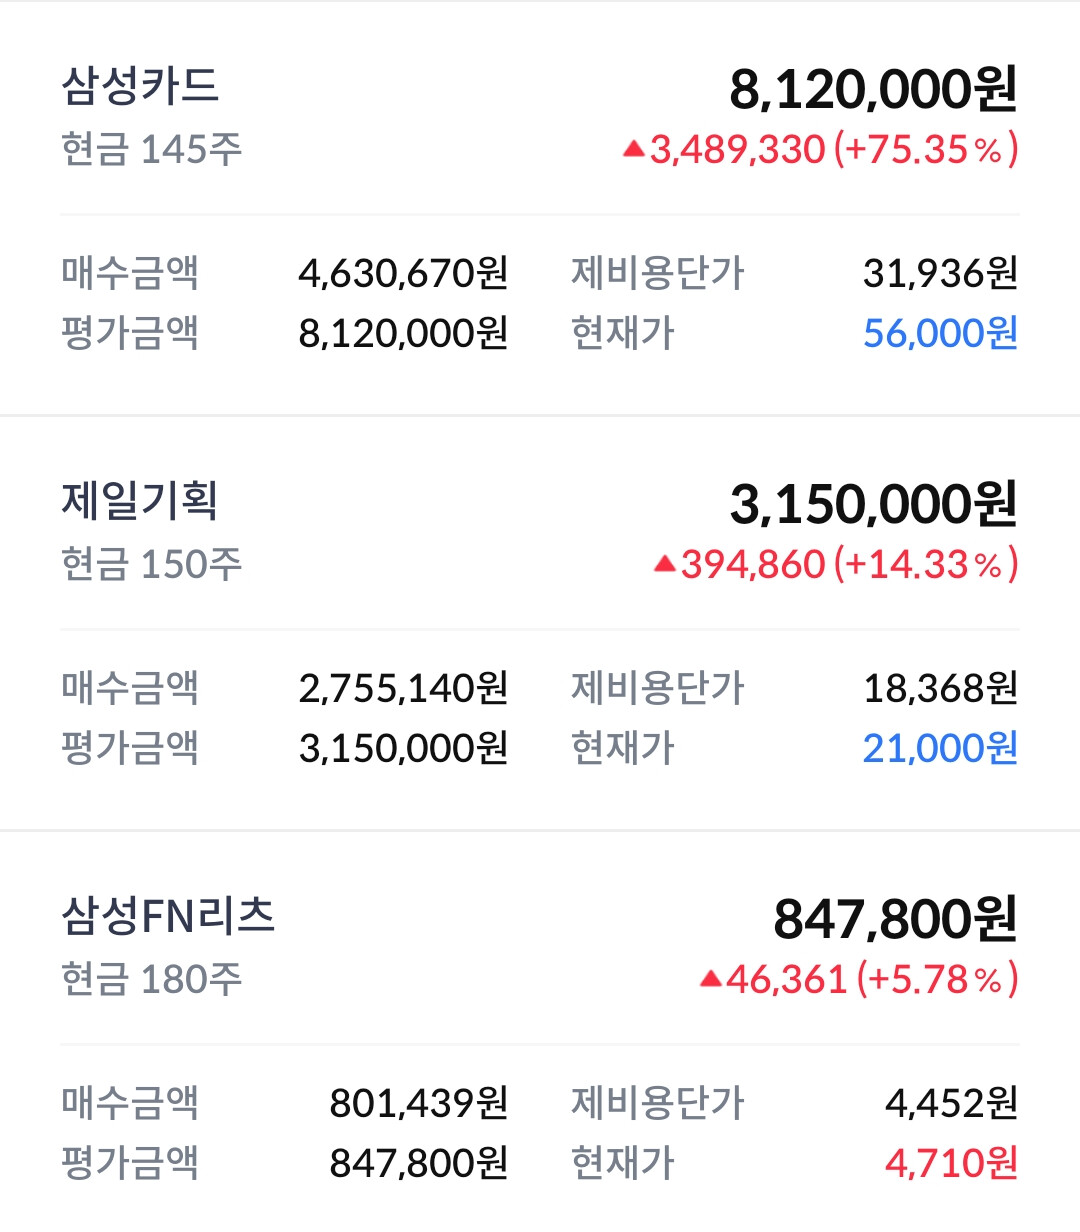The width and height of the screenshot is (1080, 1232).
Task: Click red up-triangle beside 3,489,330 gain
Action: click(633, 150)
